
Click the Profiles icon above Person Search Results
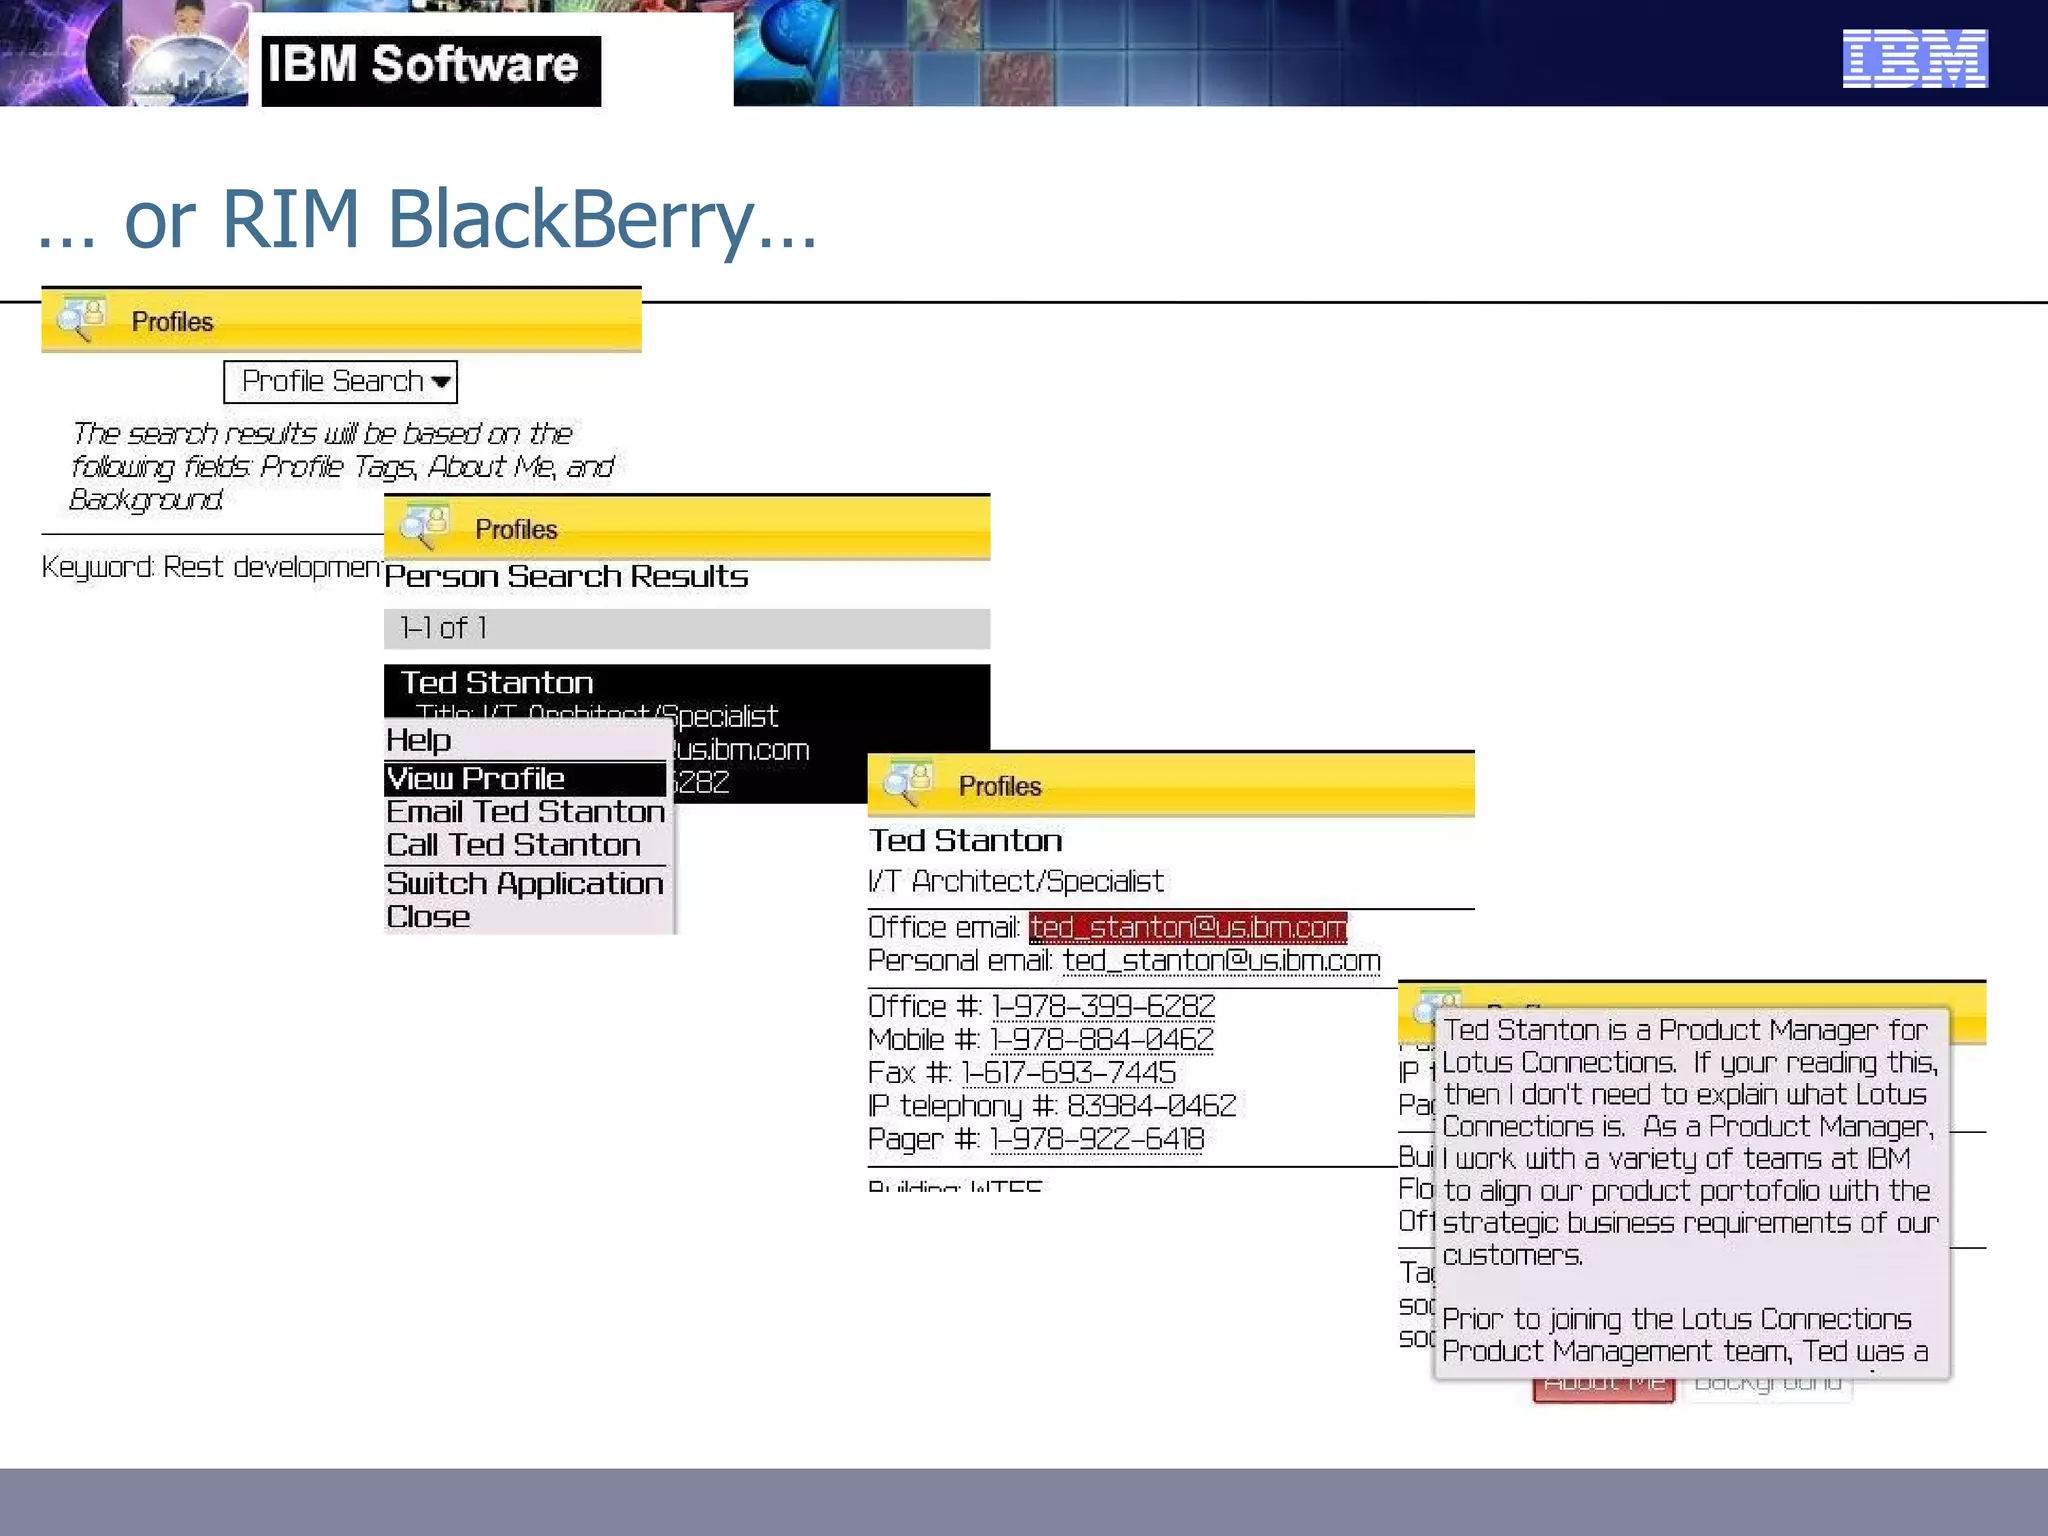tap(424, 527)
